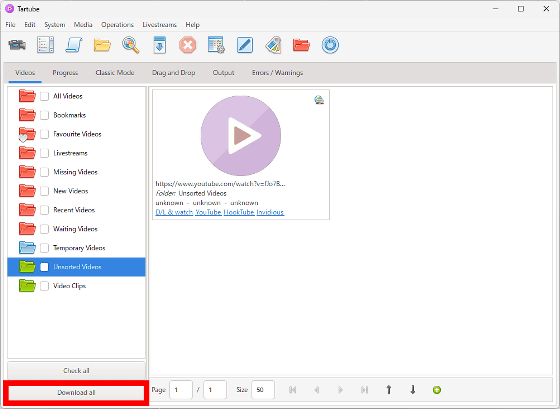Open the Errors / Warnings tab
The height and width of the screenshot is (409, 560).
click(278, 73)
